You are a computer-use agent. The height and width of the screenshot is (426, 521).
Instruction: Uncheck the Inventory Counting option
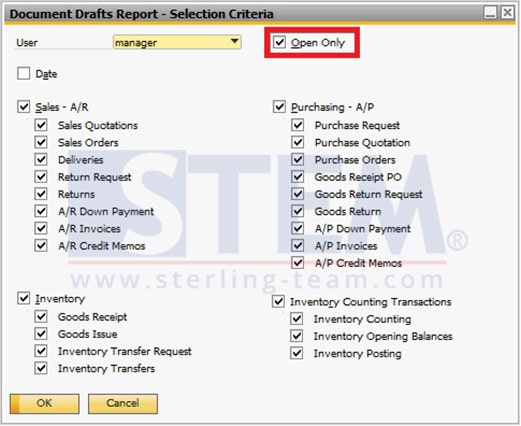click(x=297, y=319)
